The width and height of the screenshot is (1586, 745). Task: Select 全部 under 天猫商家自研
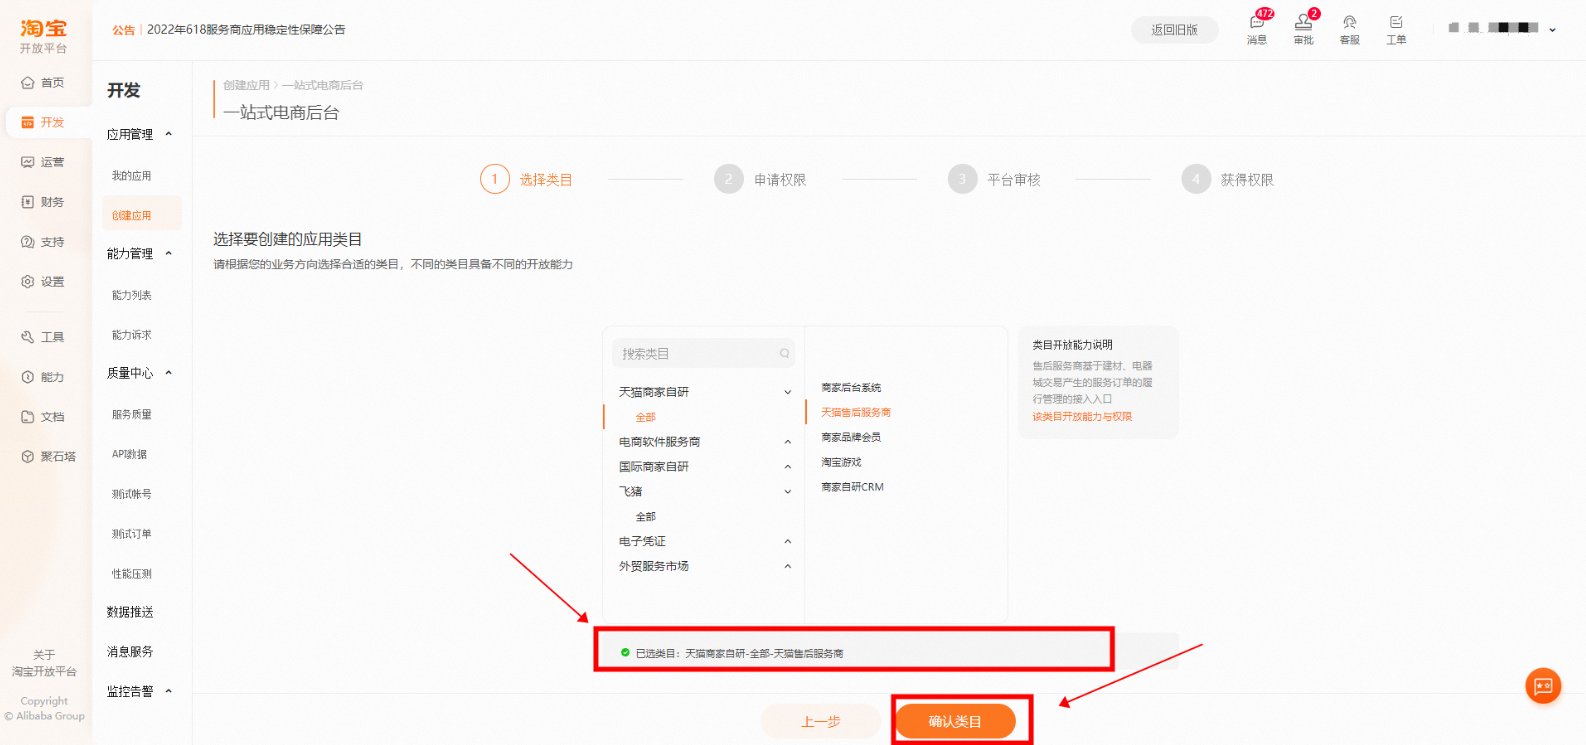click(646, 417)
